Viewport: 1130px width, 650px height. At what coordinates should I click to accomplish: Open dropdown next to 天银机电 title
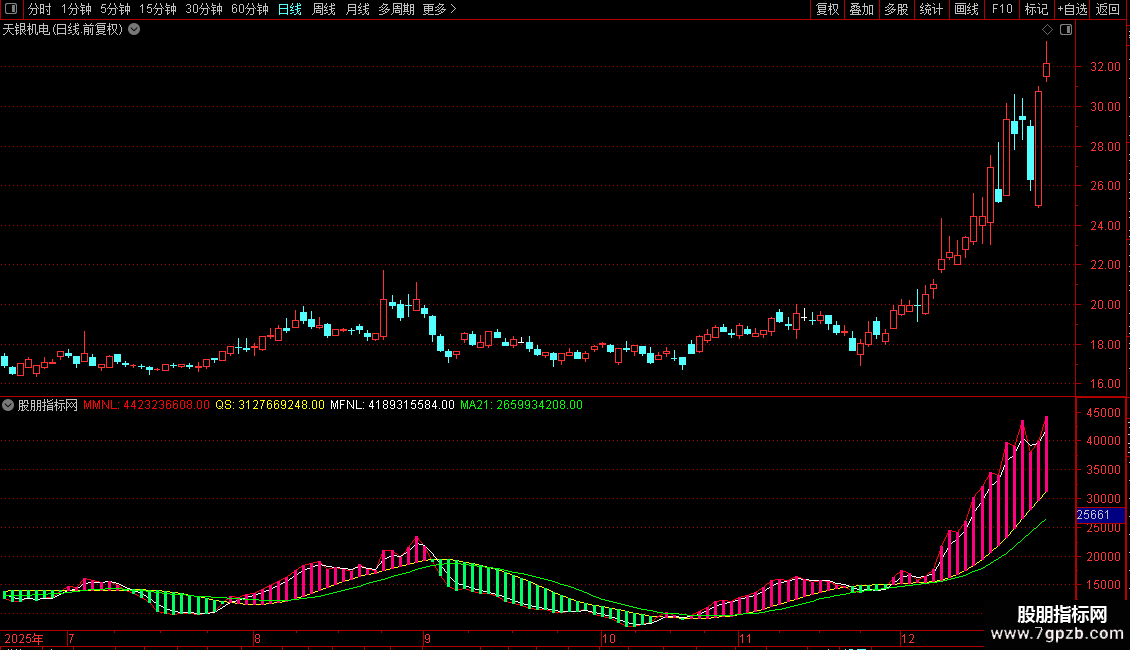point(134,30)
